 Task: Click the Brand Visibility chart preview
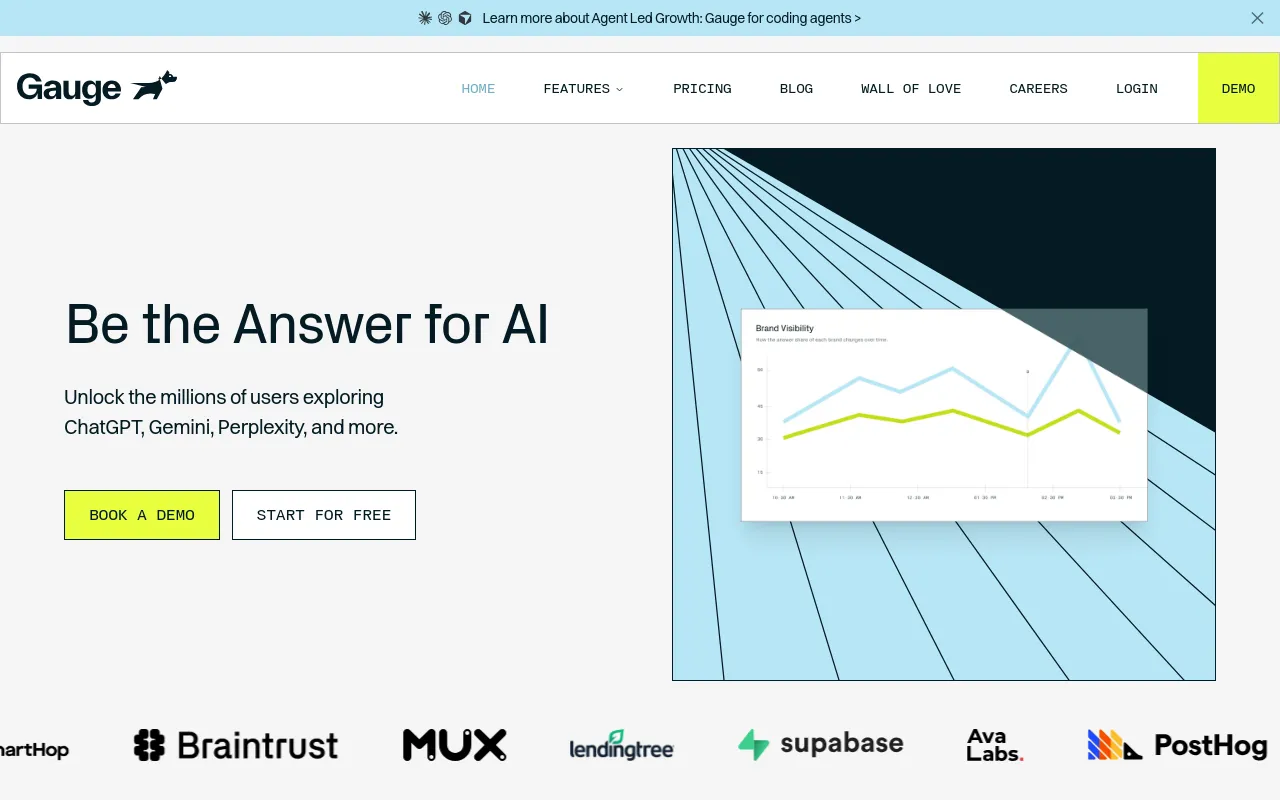pyautogui.click(x=944, y=415)
